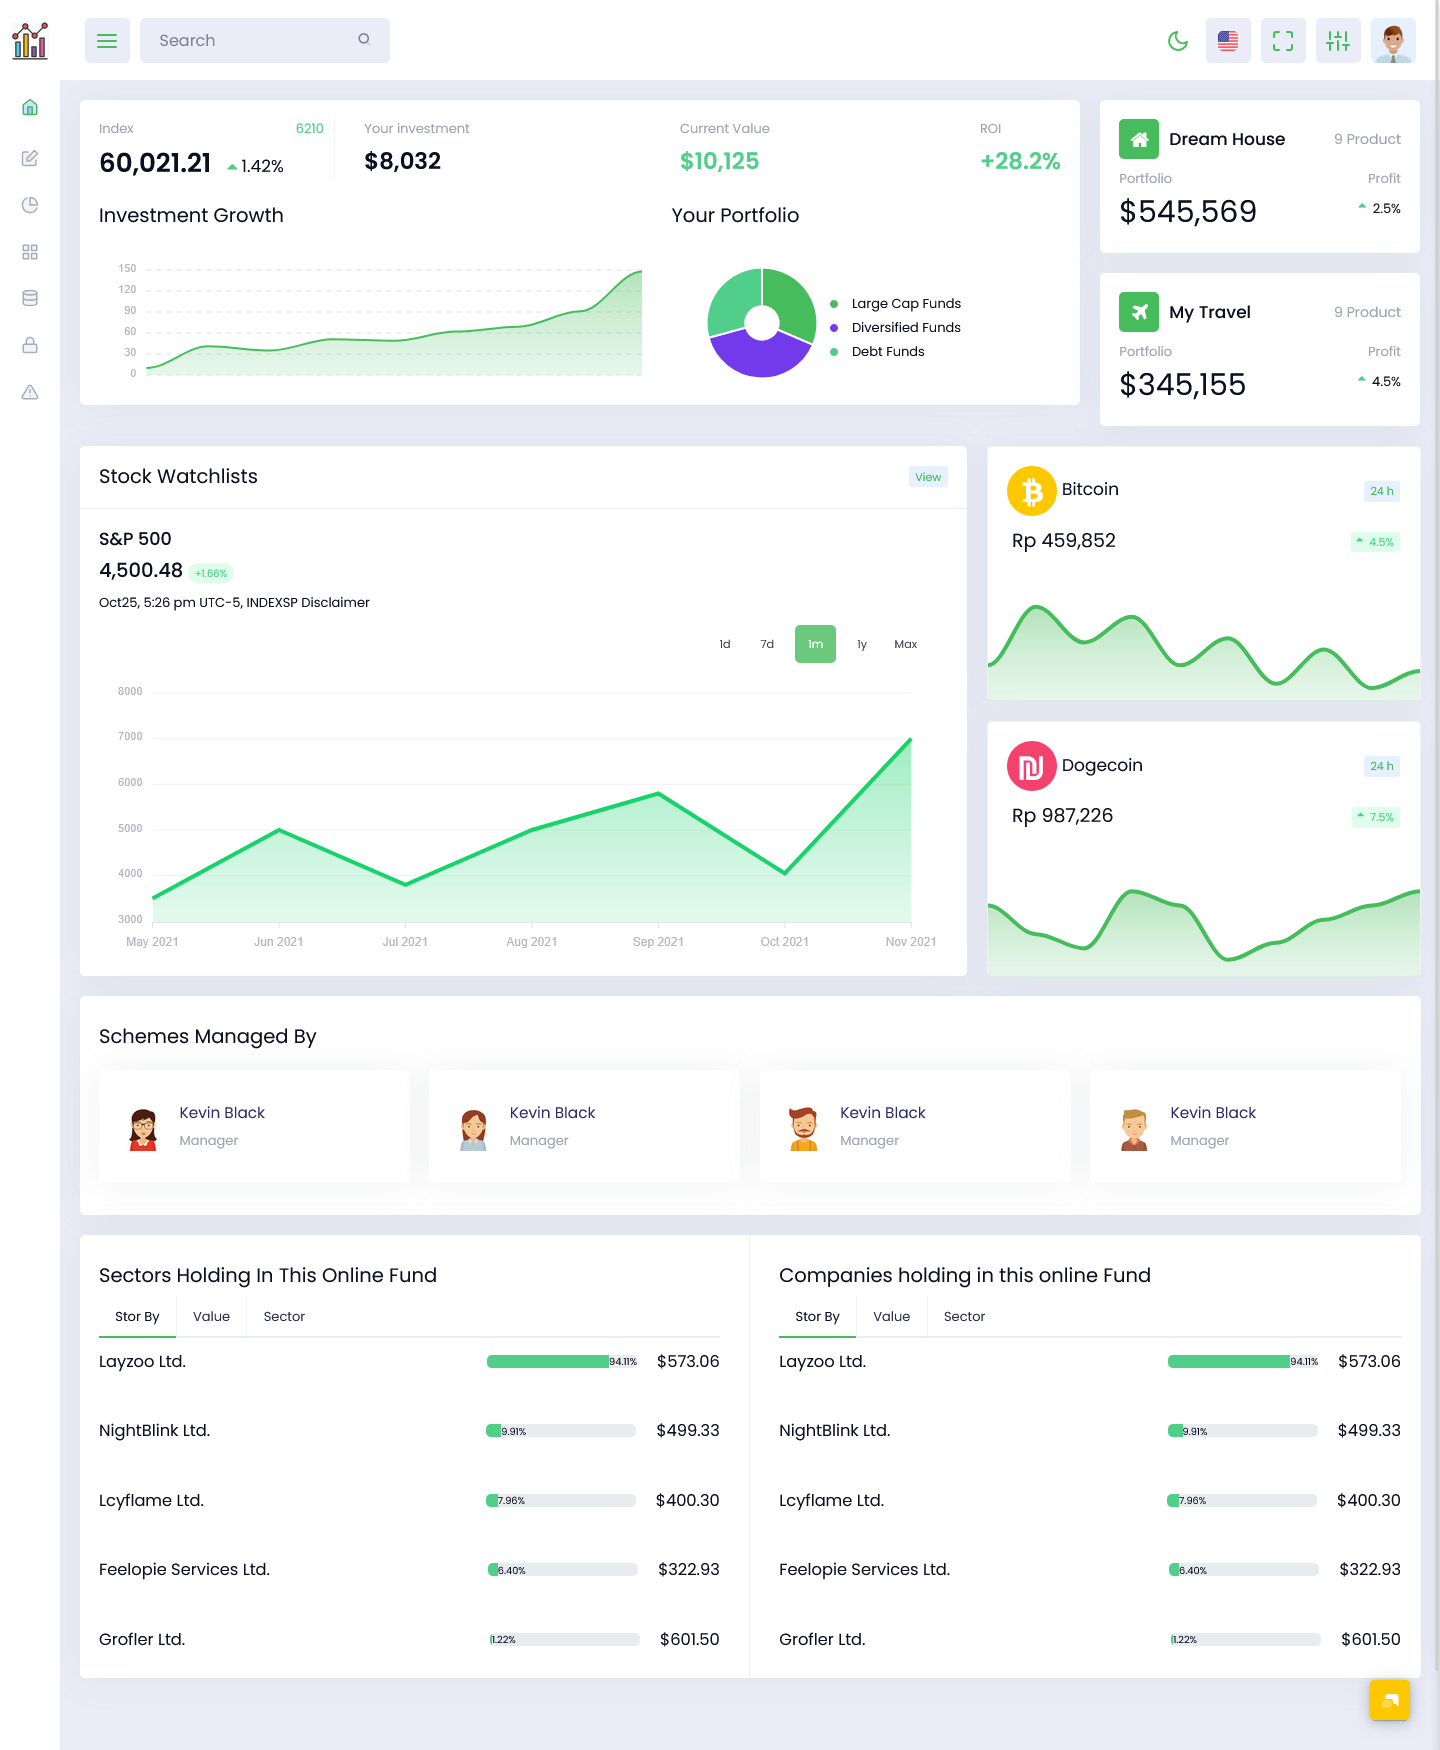This screenshot has width=1440, height=1750.
Task: Switch to Value tab in Sectors Holding
Action: [x=211, y=1316]
